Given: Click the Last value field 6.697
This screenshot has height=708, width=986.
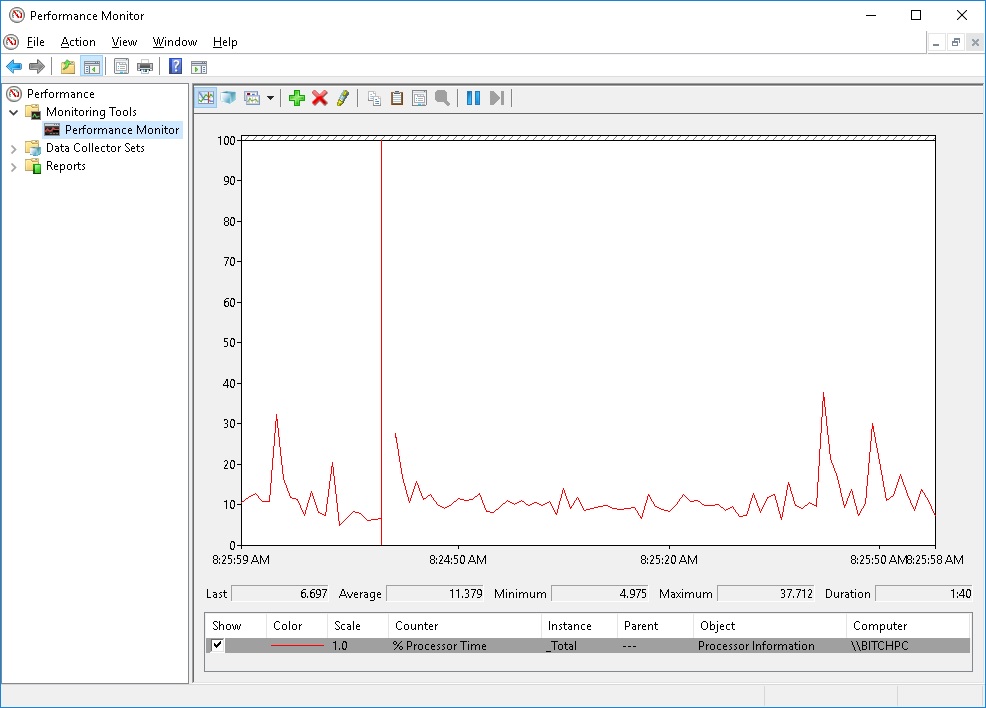Looking at the screenshot, I should [x=280, y=594].
